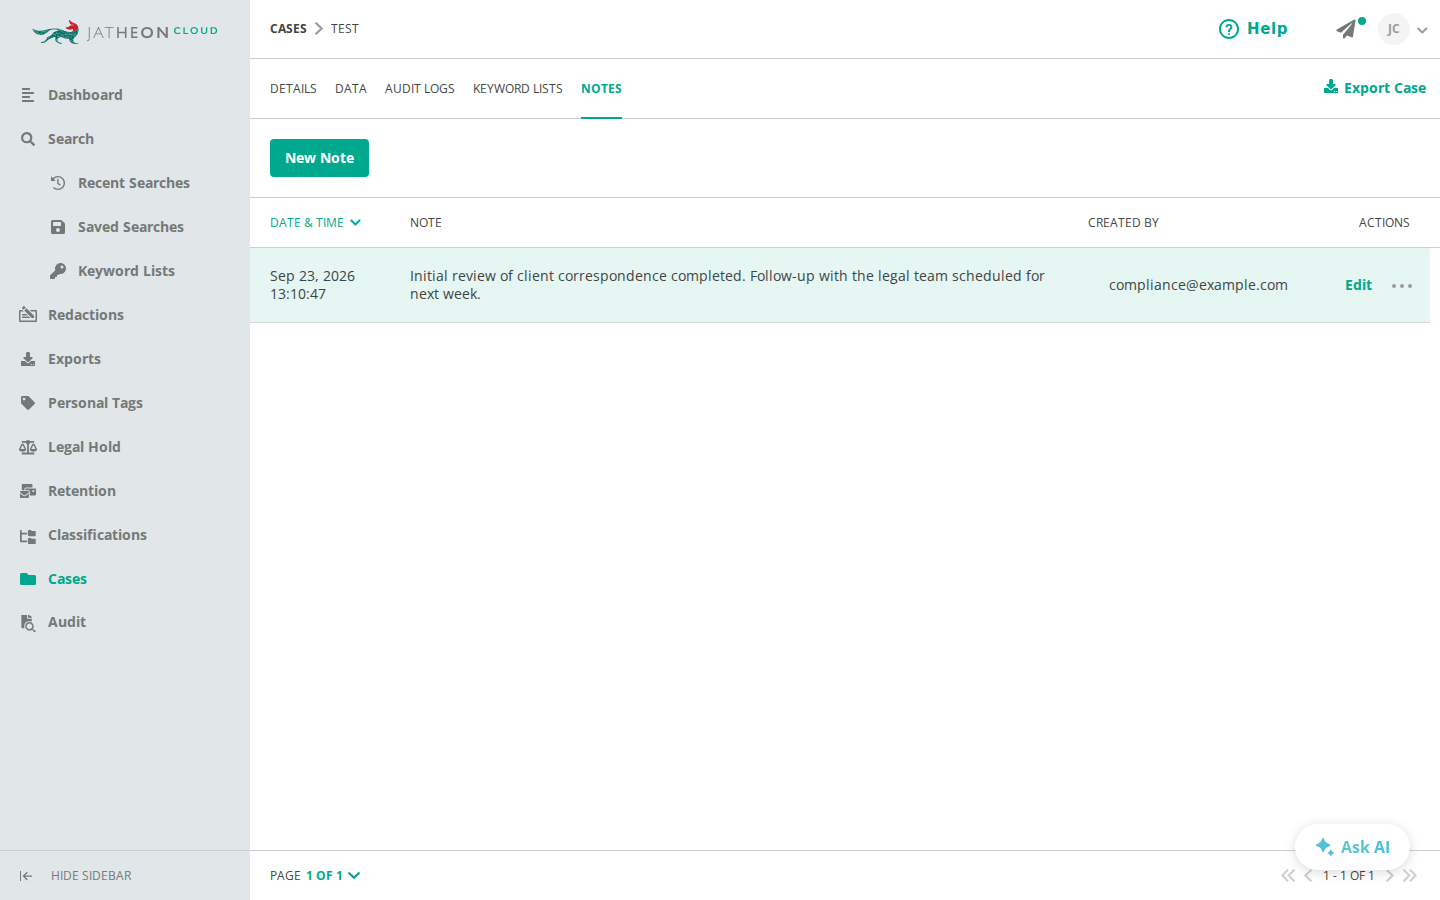1440x900 pixels.
Task: Edit the initial review note
Action: pos(1358,285)
